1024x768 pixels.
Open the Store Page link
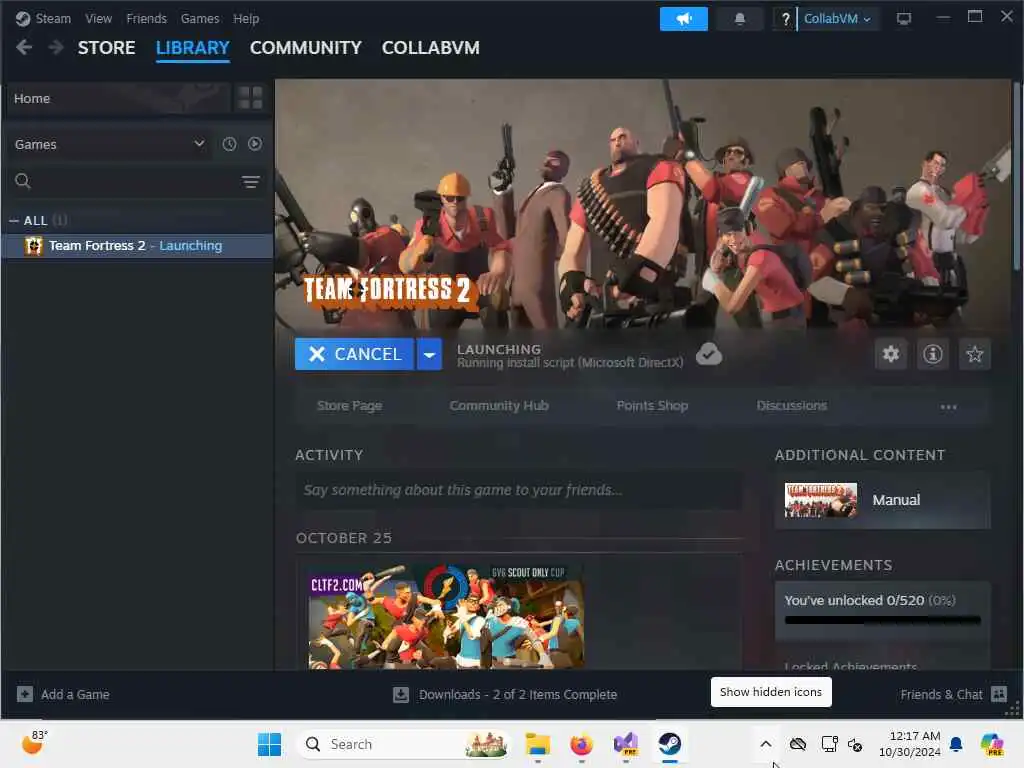[x=349, y=406]
